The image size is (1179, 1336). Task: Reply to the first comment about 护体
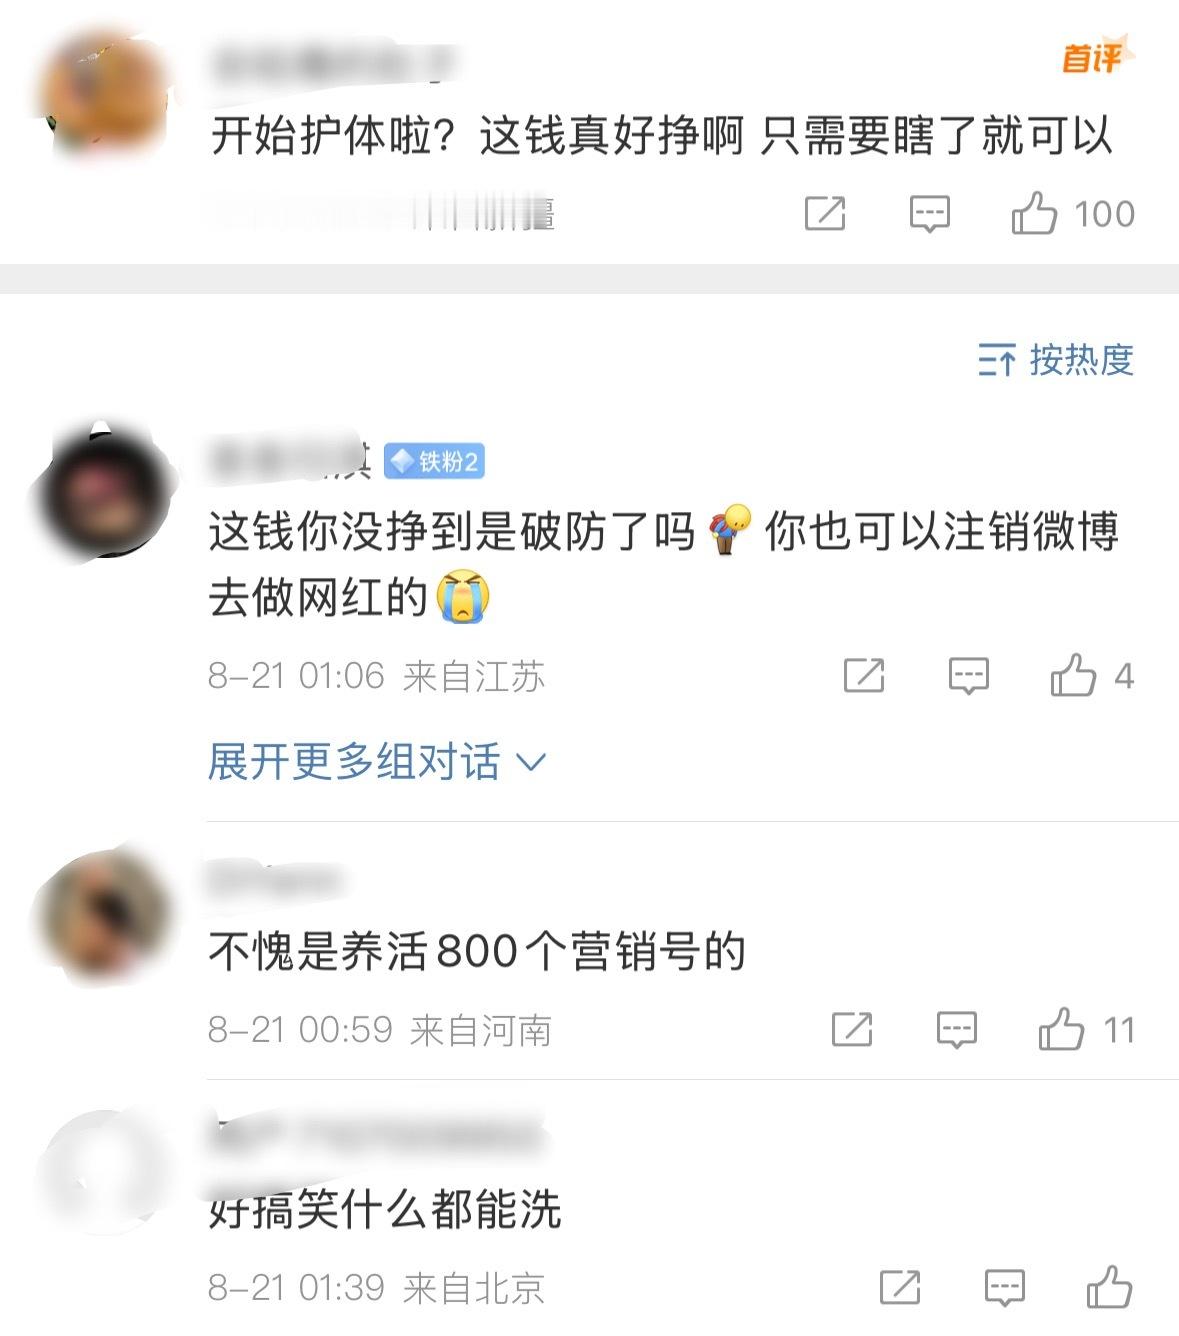[929, 214]
